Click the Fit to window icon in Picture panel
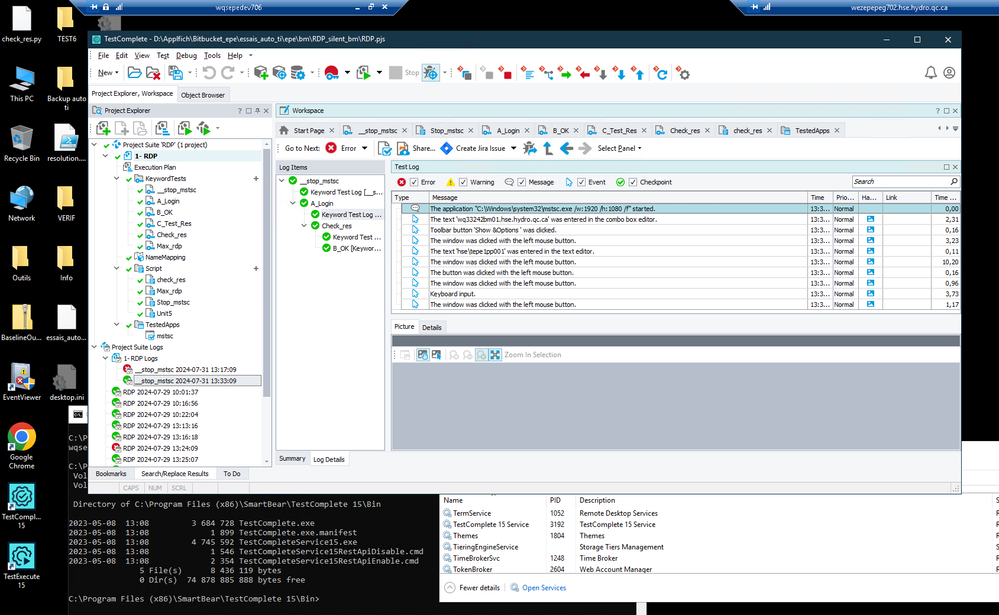This screenshot has width=999, height=615. click(495, 355)
